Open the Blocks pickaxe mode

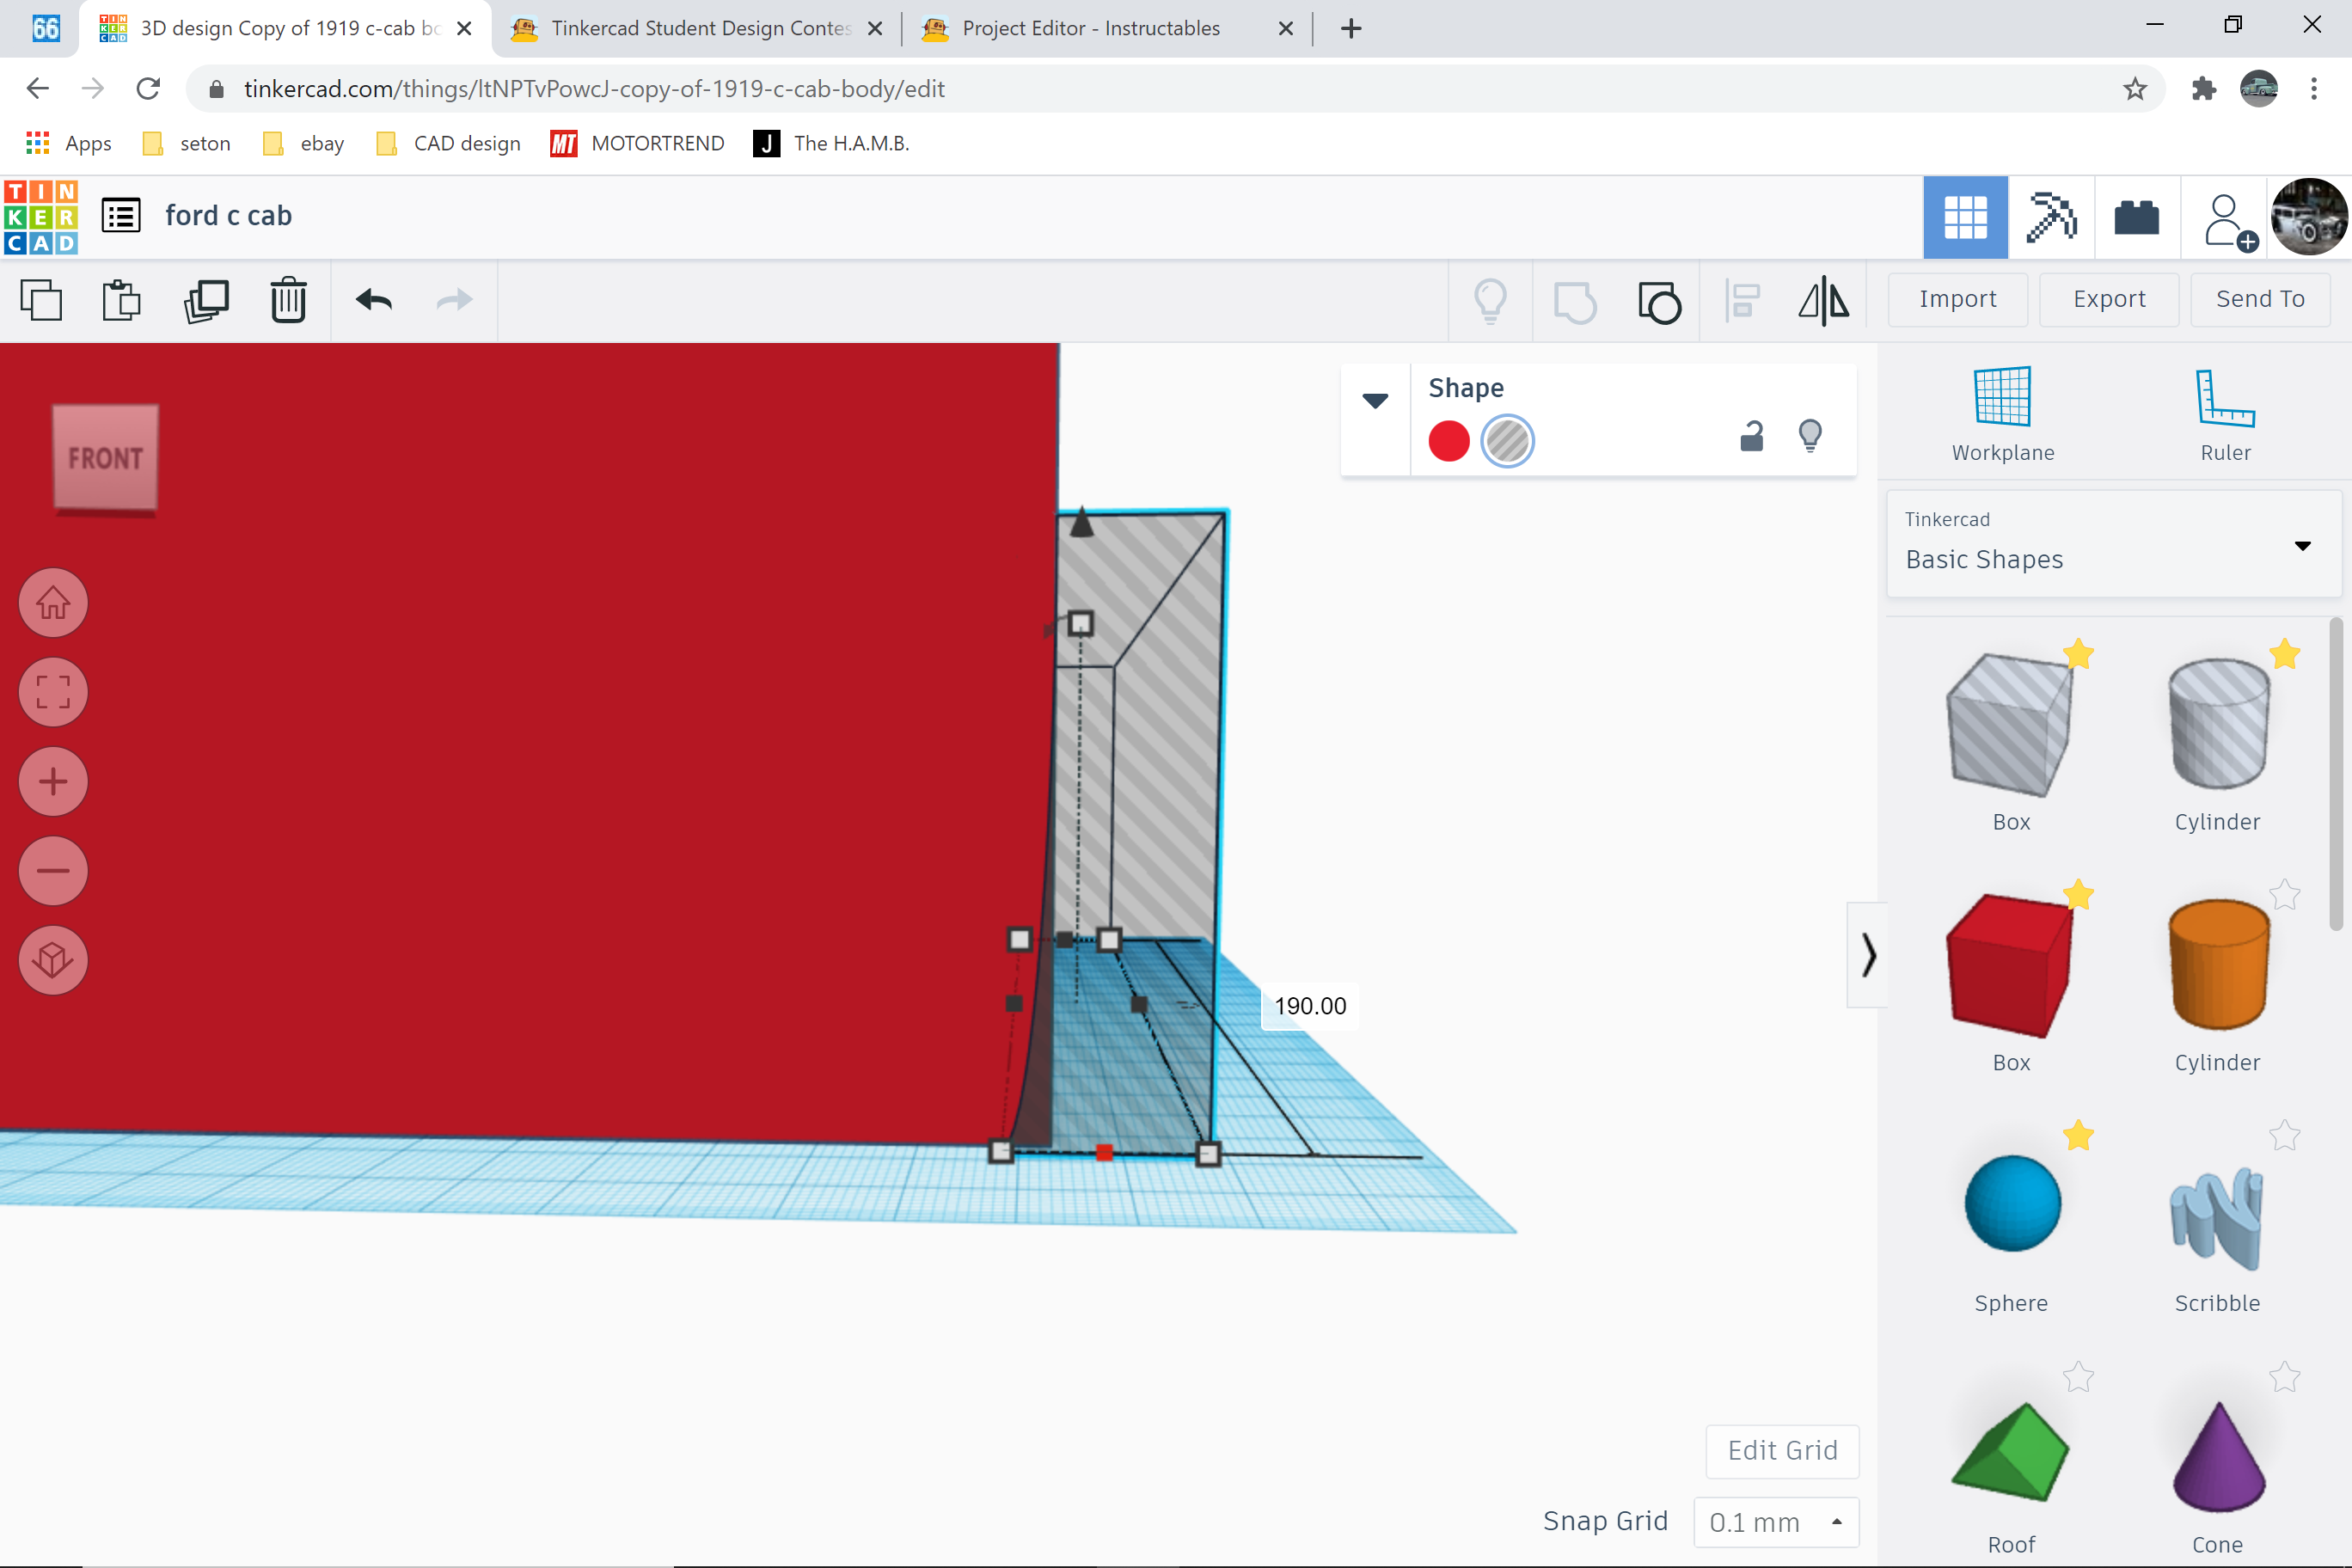(x=2051, y=217)
